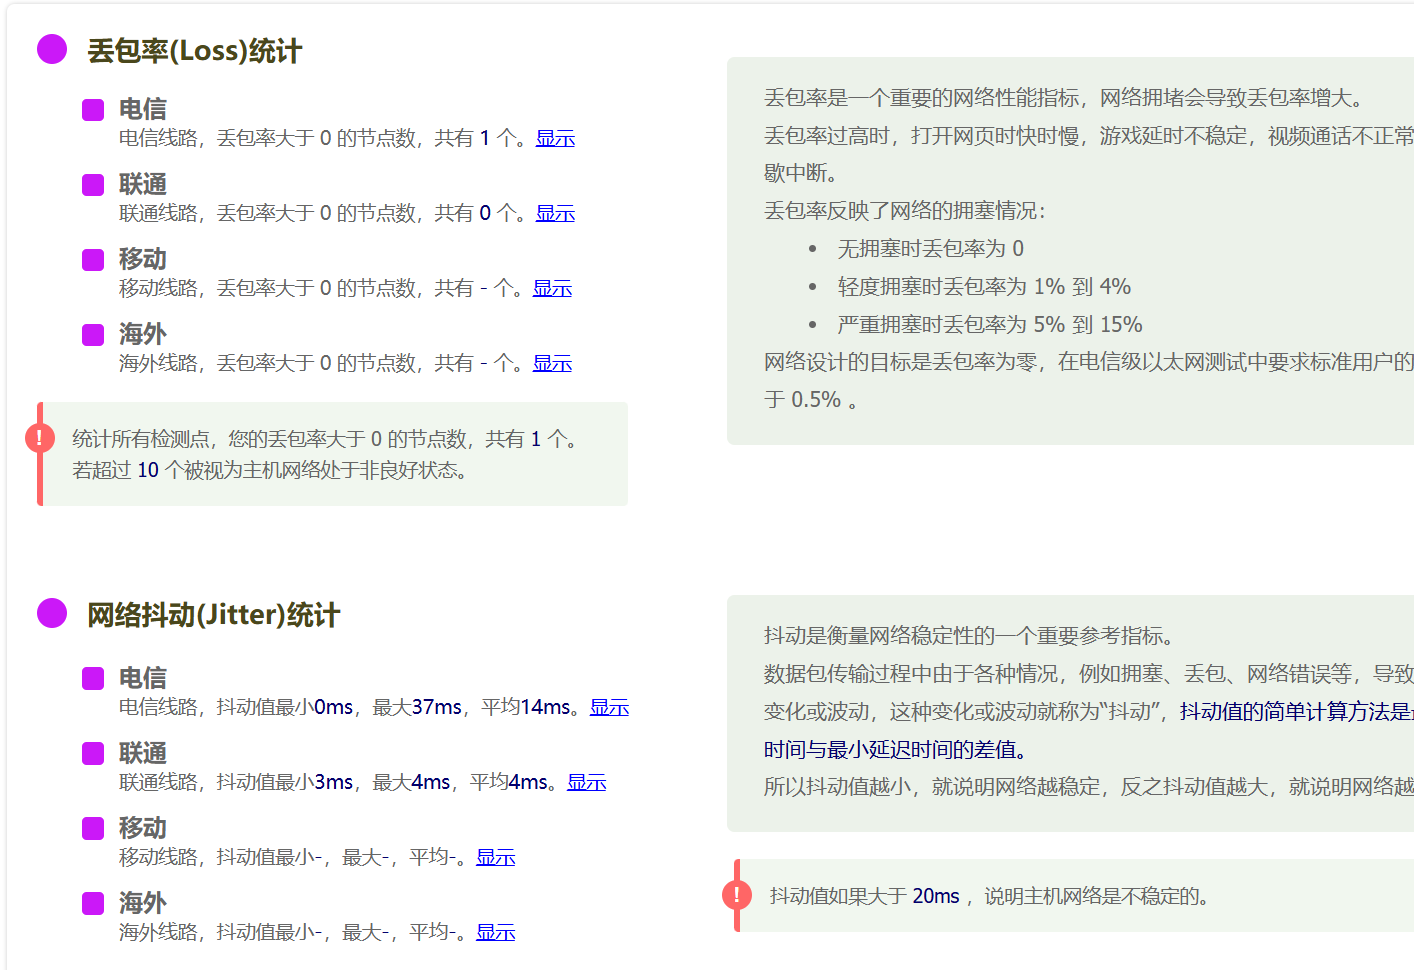Open 显示 link for 联通 packet loss

click(555, 213)
